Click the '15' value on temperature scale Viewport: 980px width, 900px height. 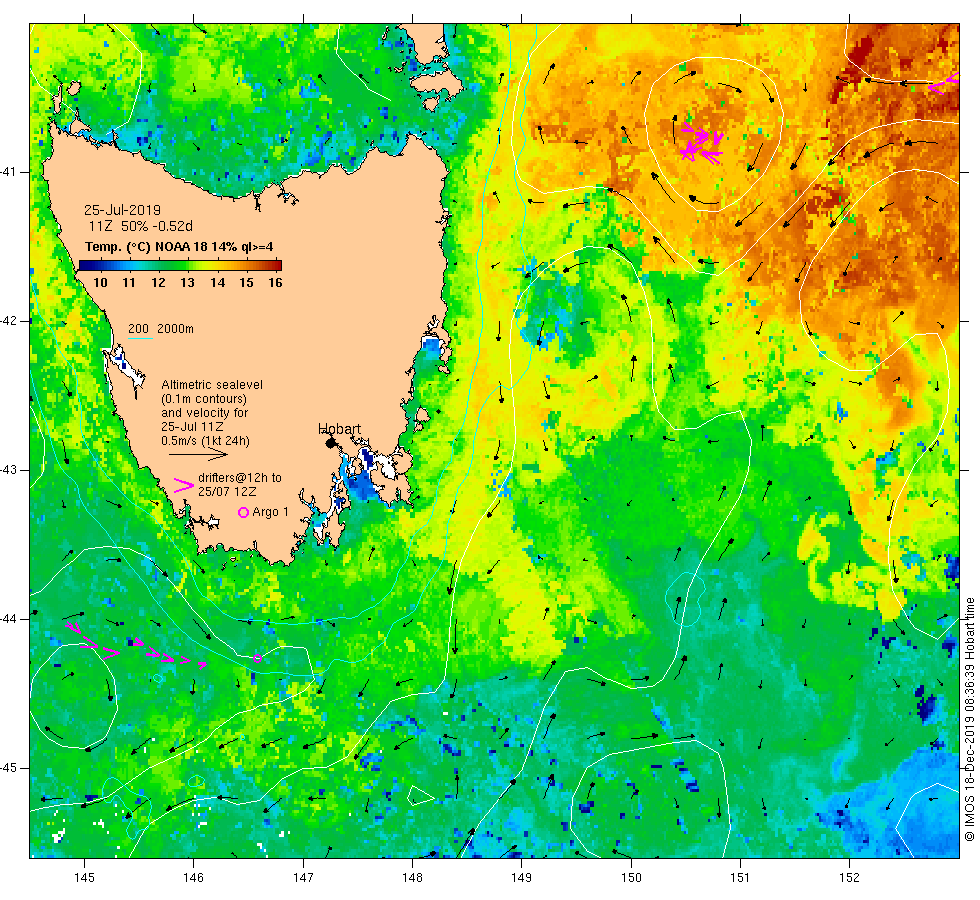coord(246,282)
